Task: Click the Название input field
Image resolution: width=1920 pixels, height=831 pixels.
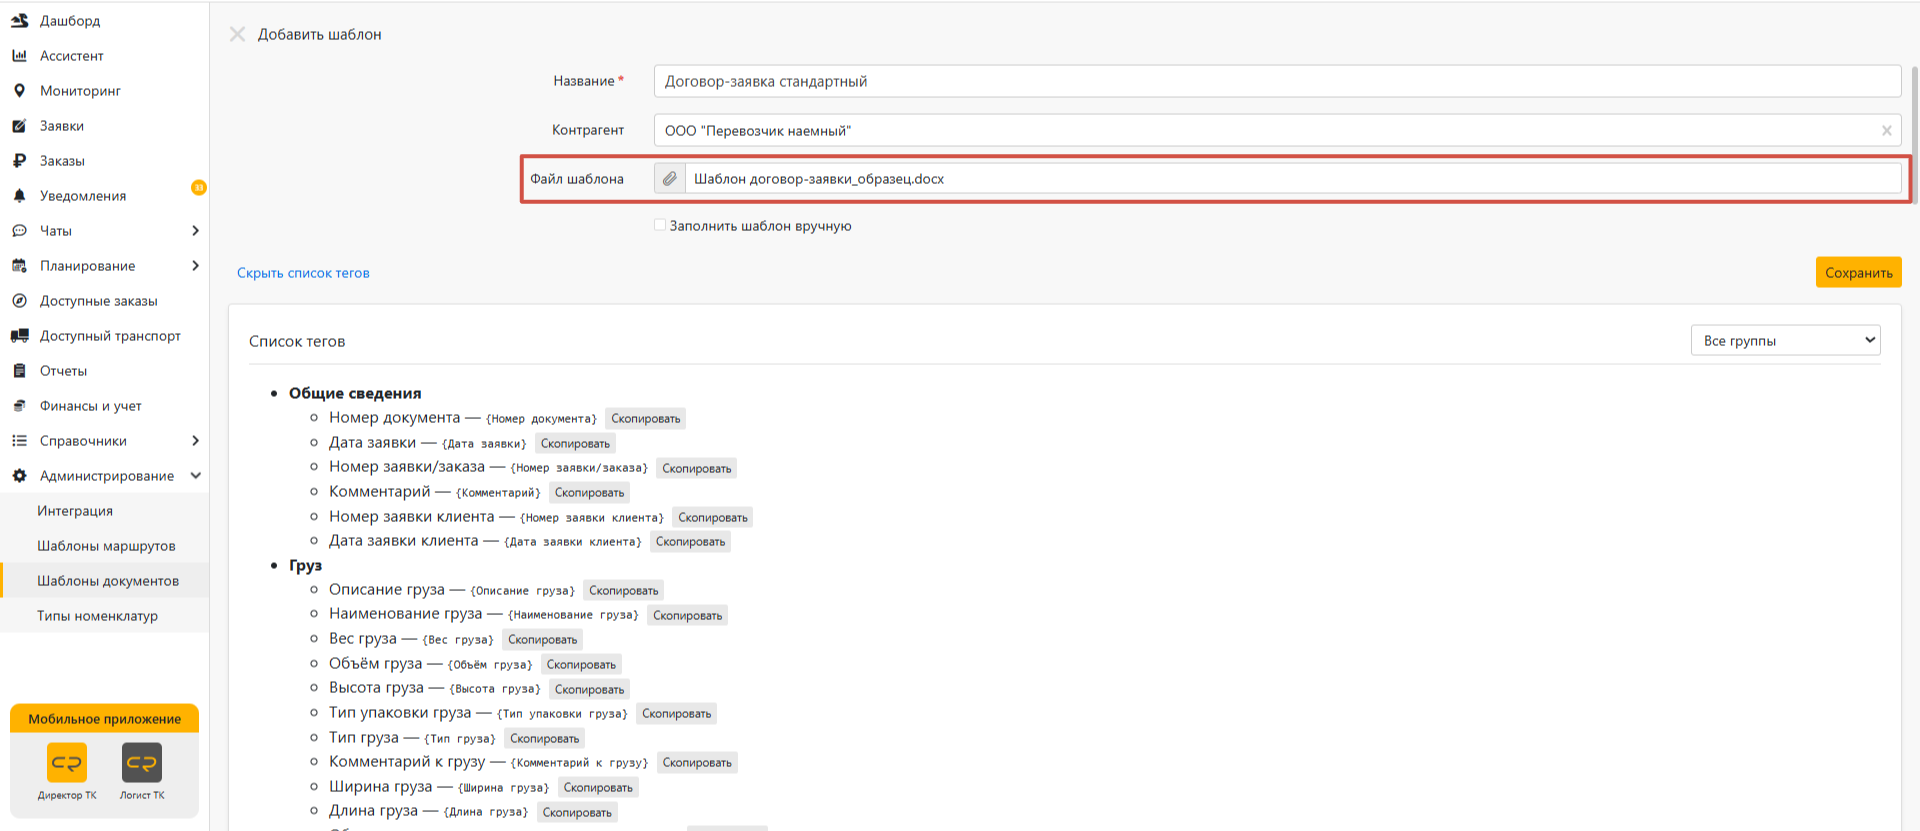Action: point(1277,81)
